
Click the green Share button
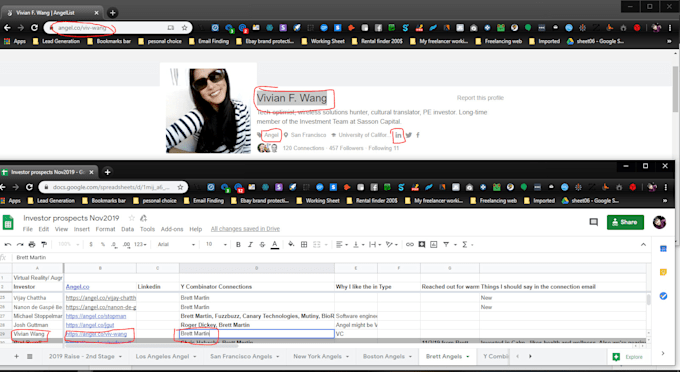click(625, 222)
